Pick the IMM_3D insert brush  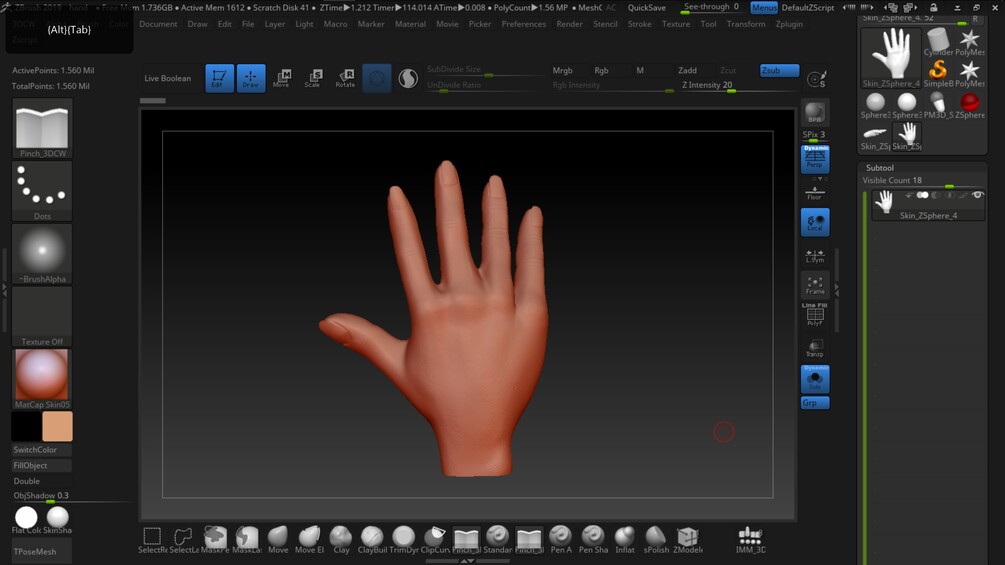[x=750, y=540]
